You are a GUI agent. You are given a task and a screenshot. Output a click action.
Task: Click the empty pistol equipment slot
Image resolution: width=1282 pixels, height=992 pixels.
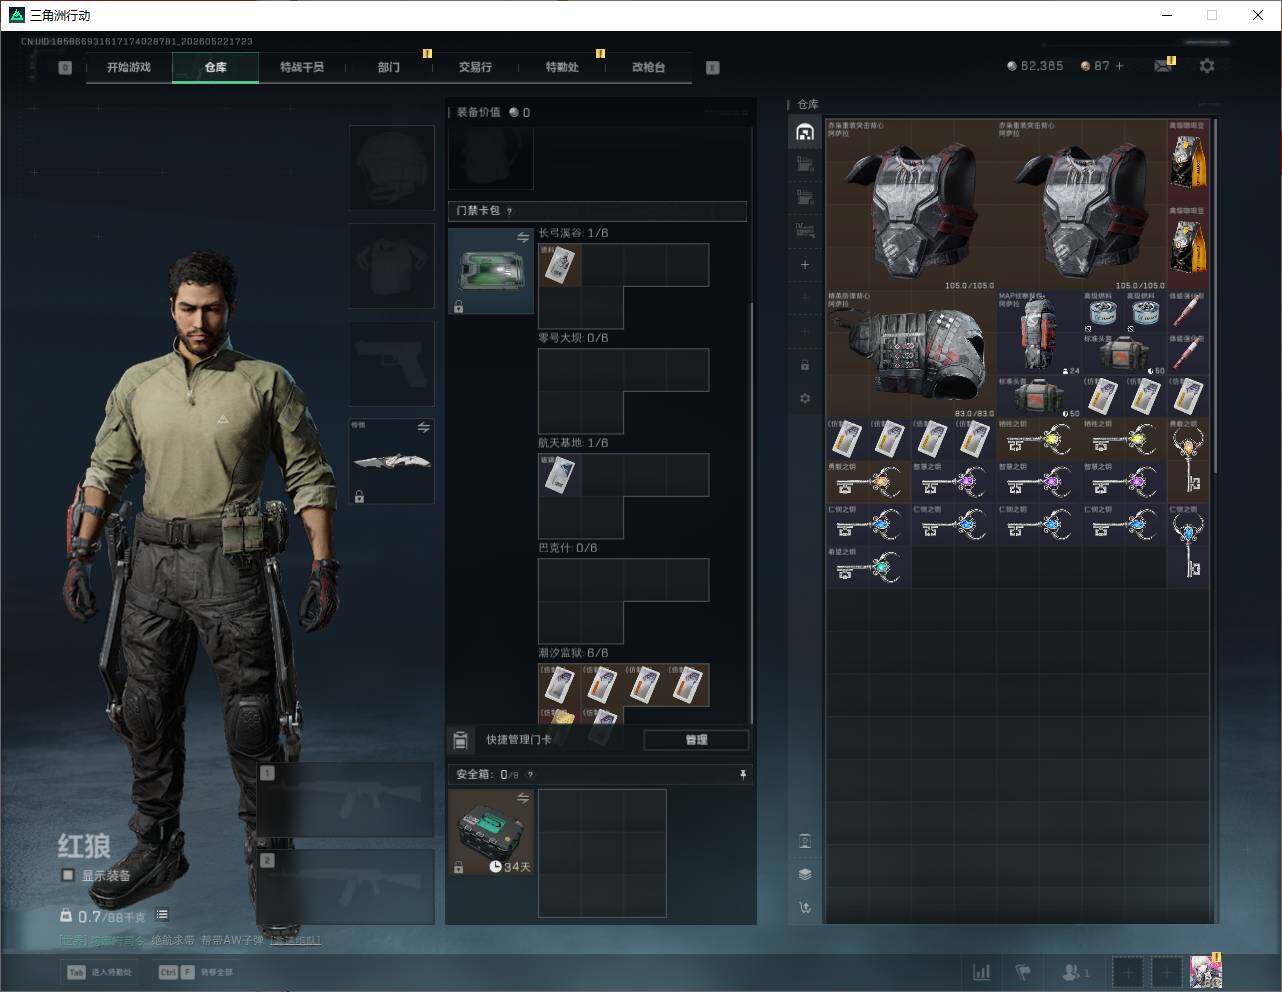(x=391, y=363)
